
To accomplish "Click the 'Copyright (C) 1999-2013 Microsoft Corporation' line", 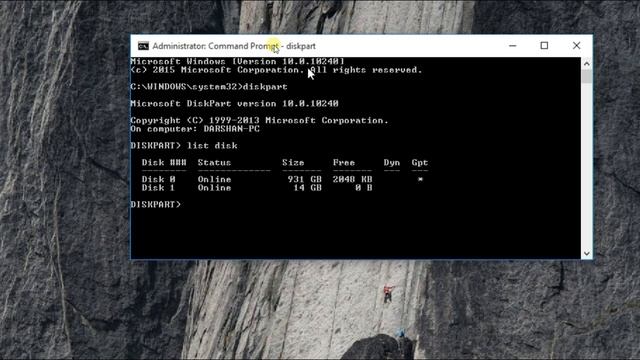I will coord(259,120).
